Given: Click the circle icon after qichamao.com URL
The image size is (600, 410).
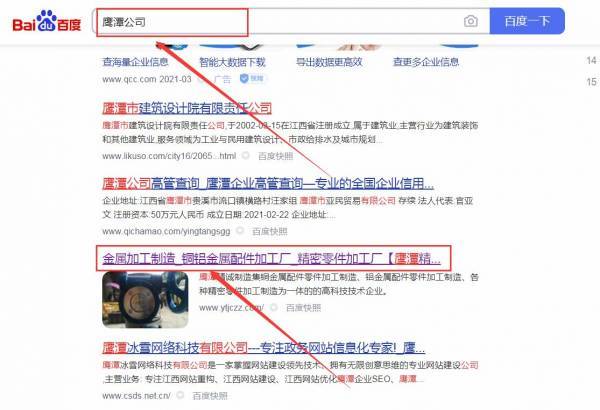Looking at the screenshot, I should (240, 231).
